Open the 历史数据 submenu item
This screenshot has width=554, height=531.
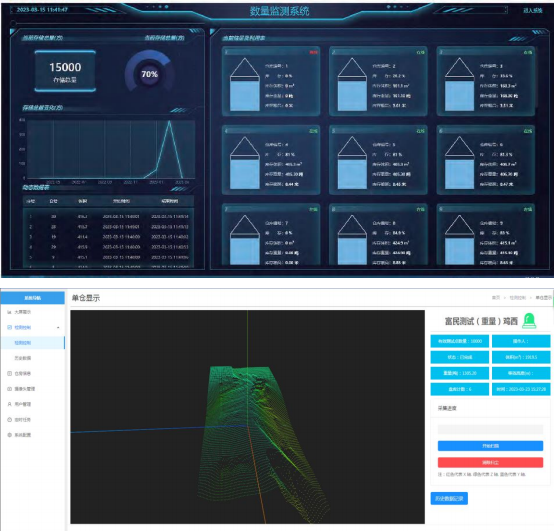23,358
